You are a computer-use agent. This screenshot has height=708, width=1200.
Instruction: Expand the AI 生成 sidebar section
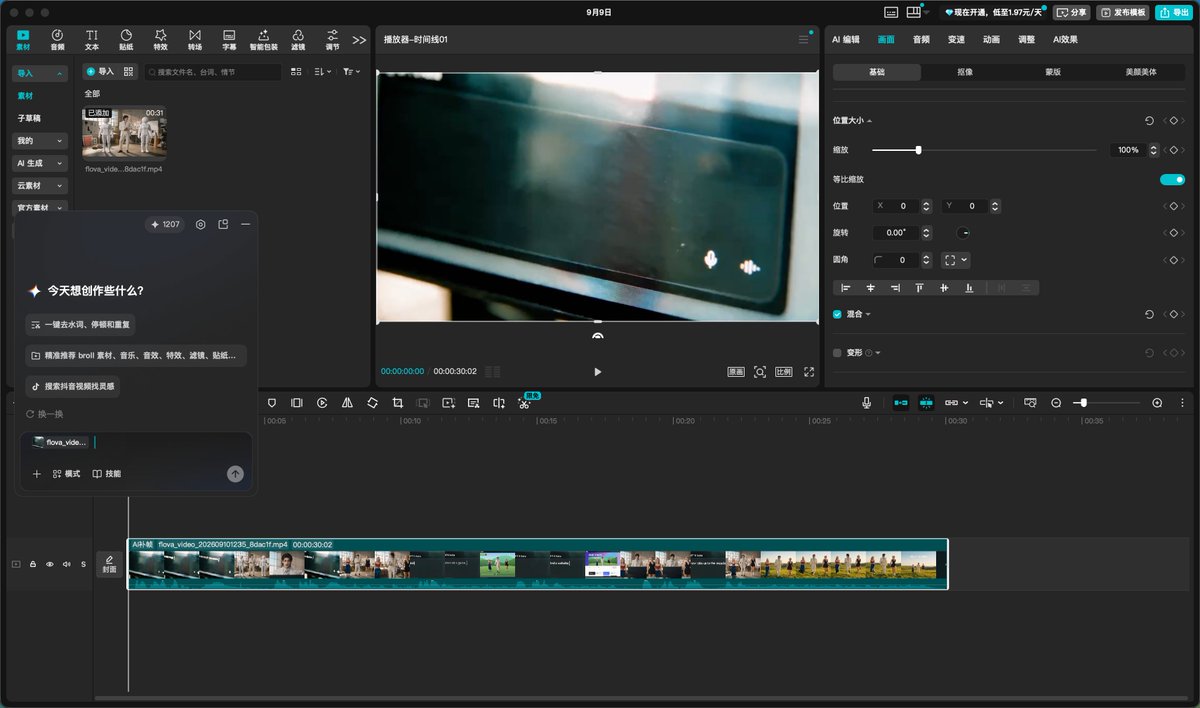pos(40,163)
